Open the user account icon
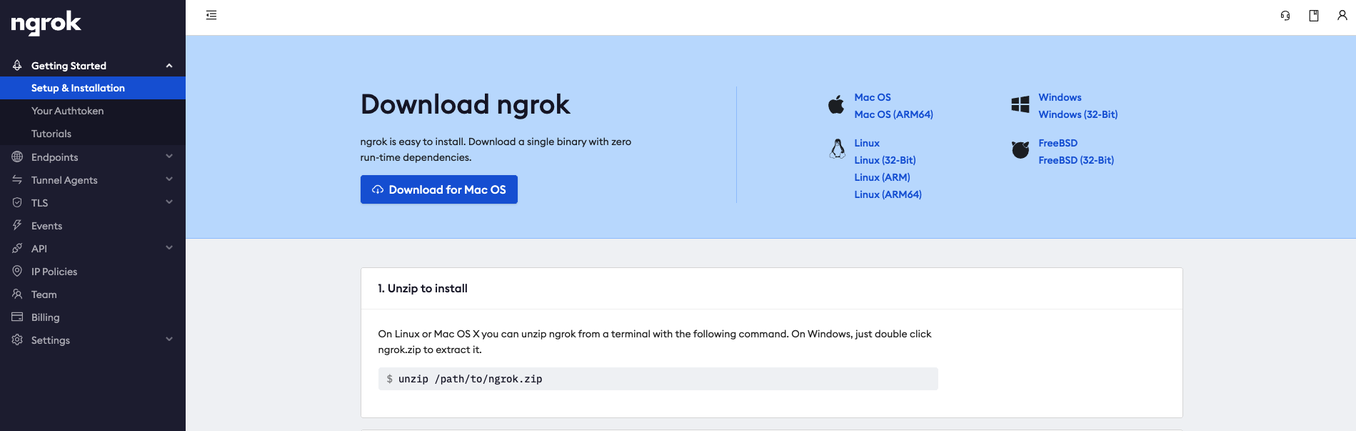Image resolution: width=1356 pixels, height=431 pixels. tap(1342, 16)
